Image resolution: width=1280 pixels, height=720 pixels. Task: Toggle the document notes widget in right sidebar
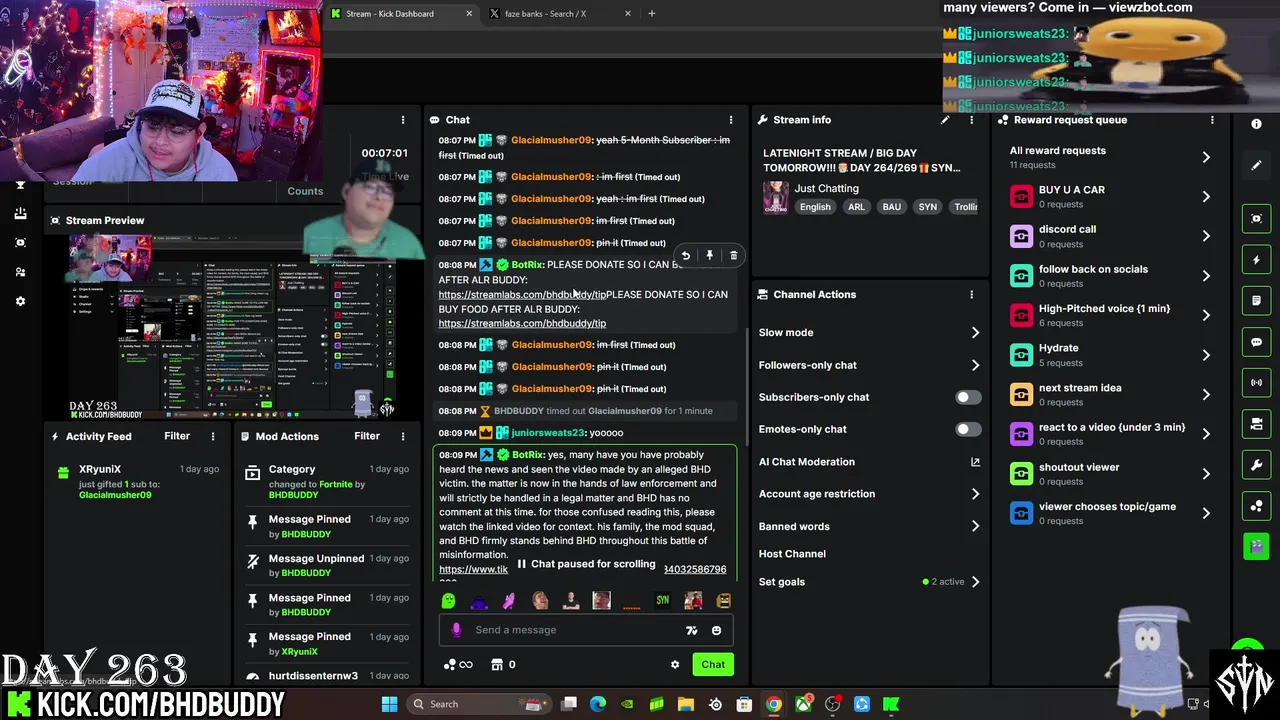pyautogui.click(x=1256, y=301)
